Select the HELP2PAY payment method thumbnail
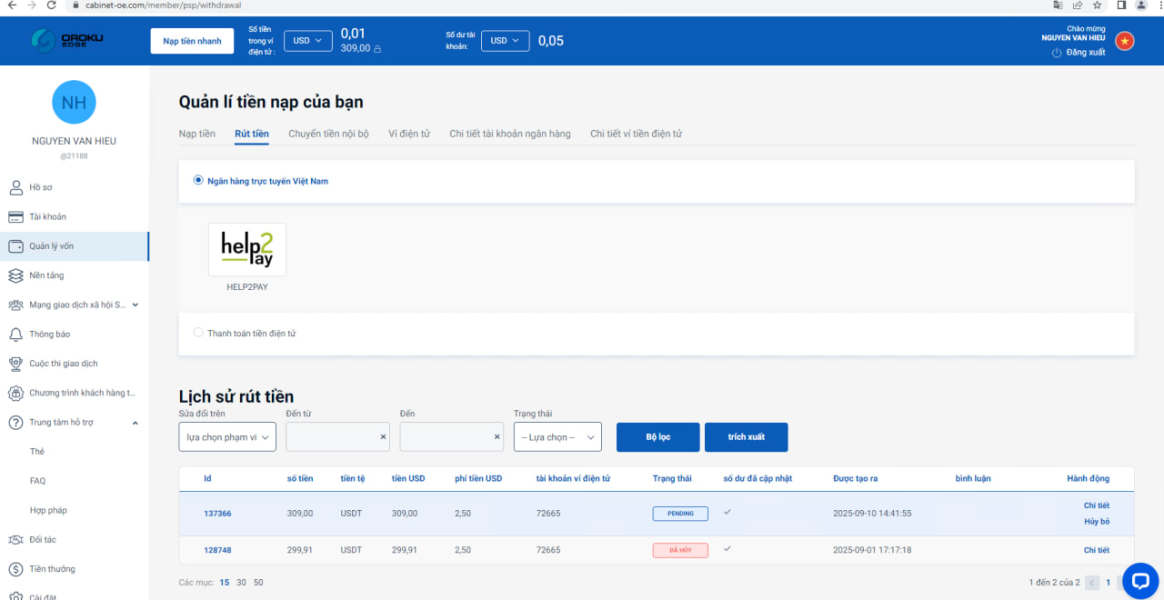This screenshot has width=1164, height=600. (247, 250)
